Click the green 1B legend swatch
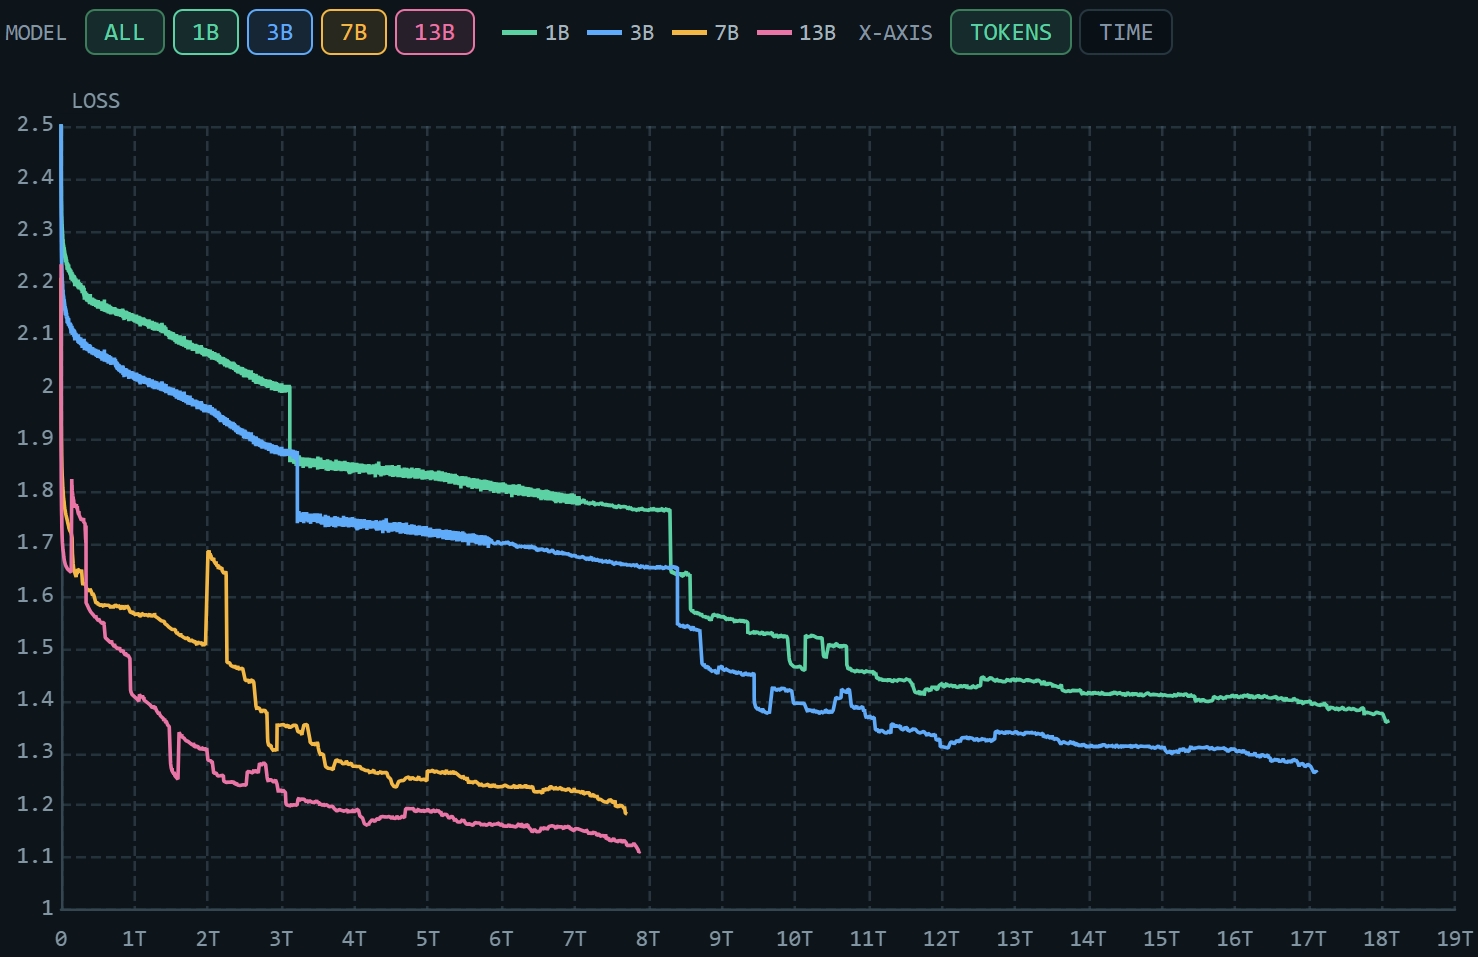The width and height of the screenshot is (1478, 957). click(519, 33)
